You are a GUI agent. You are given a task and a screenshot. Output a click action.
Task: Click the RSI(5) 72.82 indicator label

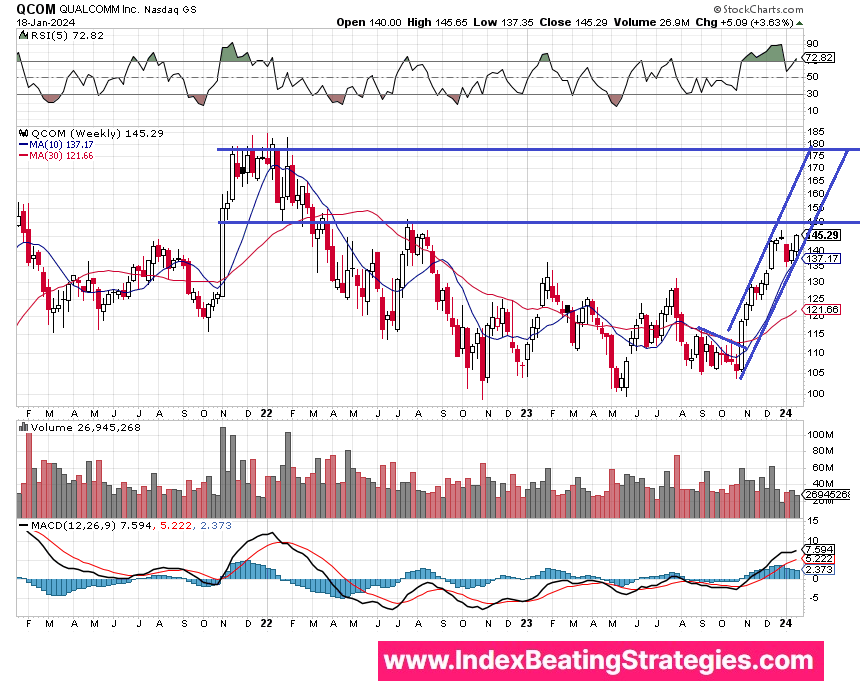[66, 36]
